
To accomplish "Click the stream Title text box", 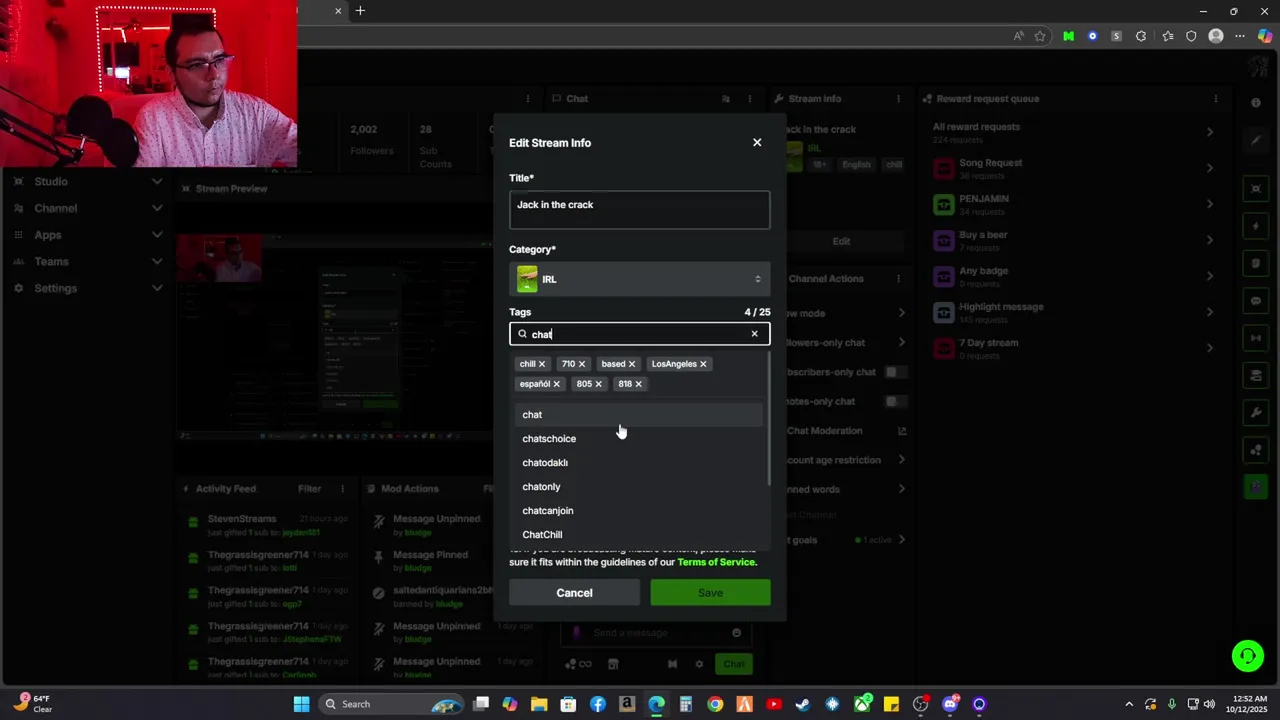I will coord(640,210).
